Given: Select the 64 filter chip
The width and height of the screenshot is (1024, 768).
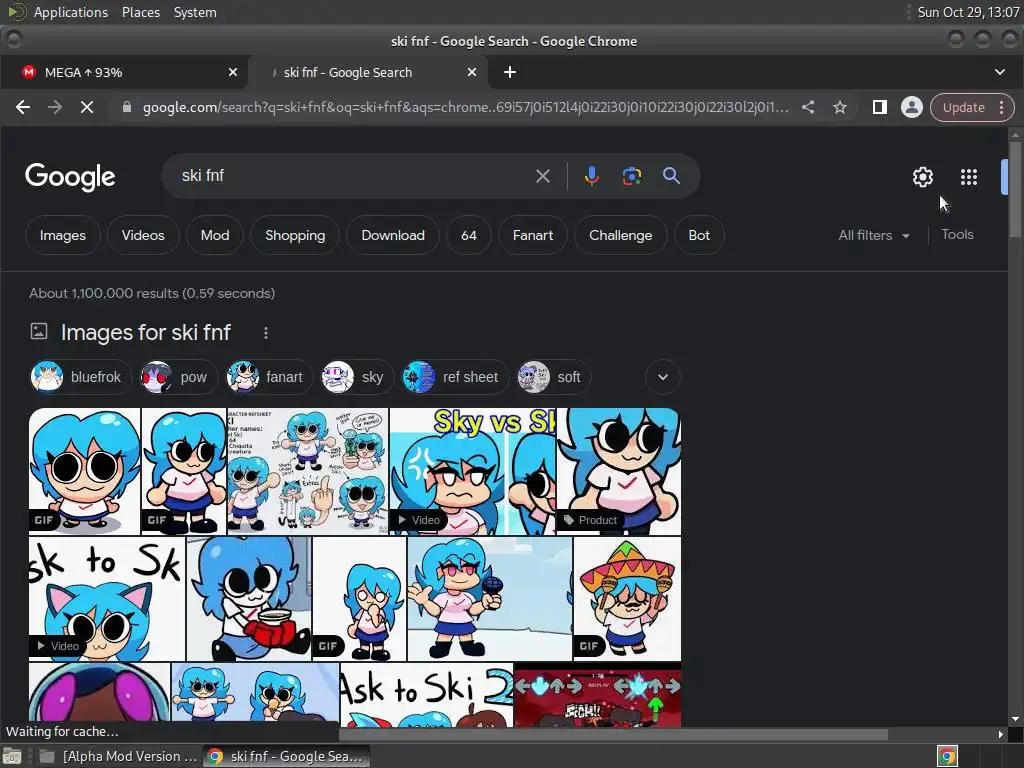Looking at the screenshot, I should [x=469, y=235].
